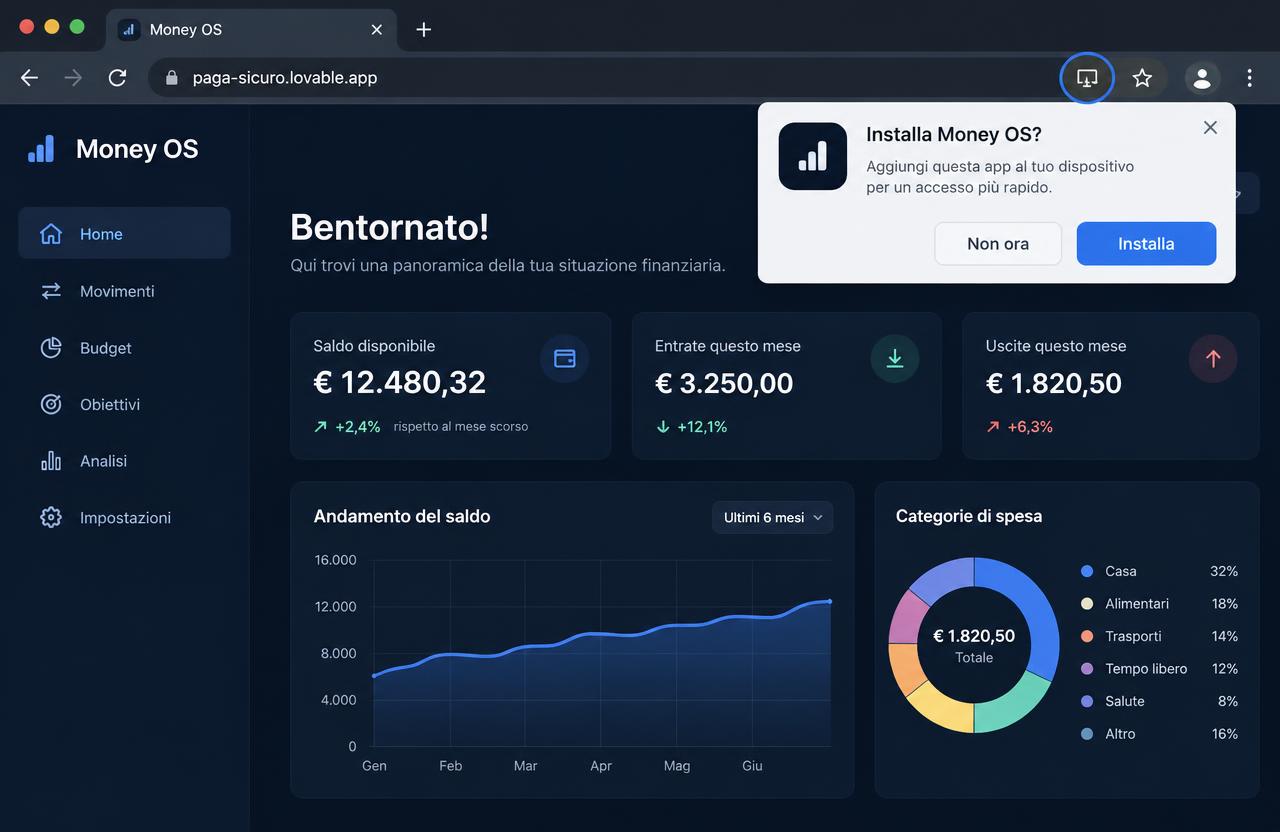Viewport: 1280px width, 832px height.
Task: Click the Installa button
Action: click(x=1146, y=244)
